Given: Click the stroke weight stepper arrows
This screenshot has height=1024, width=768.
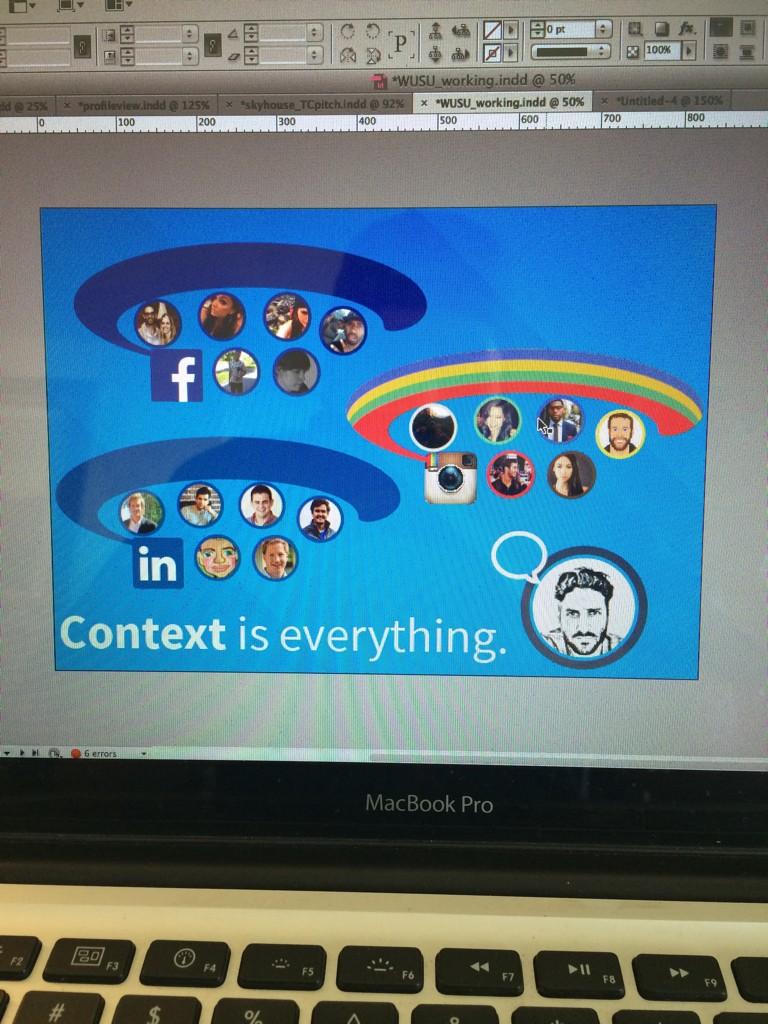Looking at the screenshot, I should (538, 29).
